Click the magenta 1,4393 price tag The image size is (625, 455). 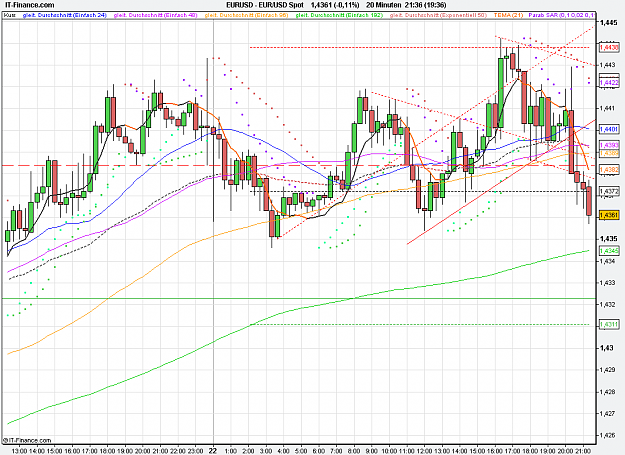point(609,145)
